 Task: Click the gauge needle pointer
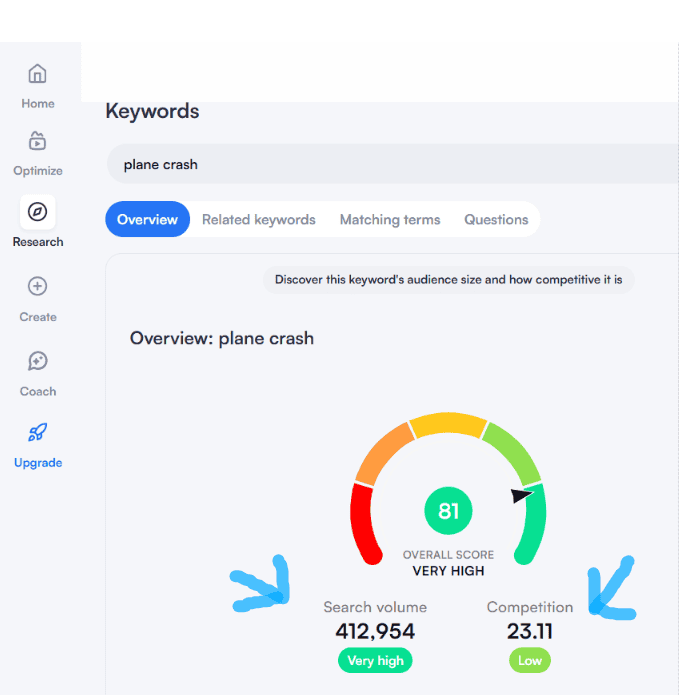[521, 495]
